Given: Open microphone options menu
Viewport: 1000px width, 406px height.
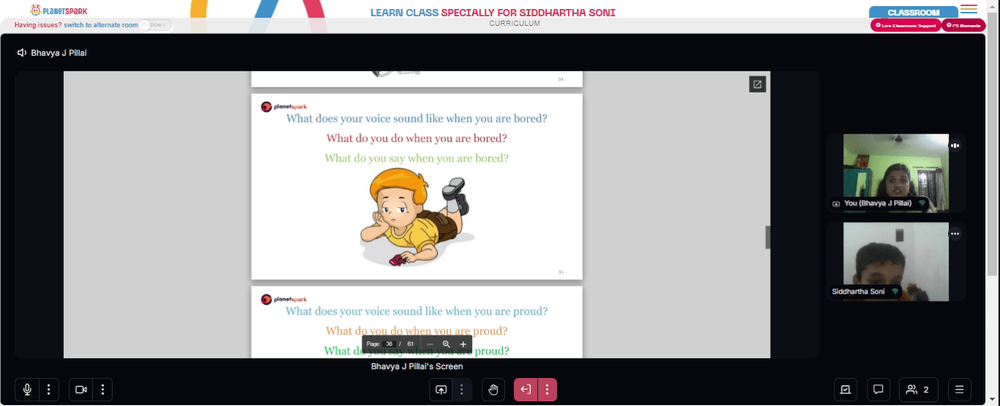Looking at the screenshot, I should 49,389.
